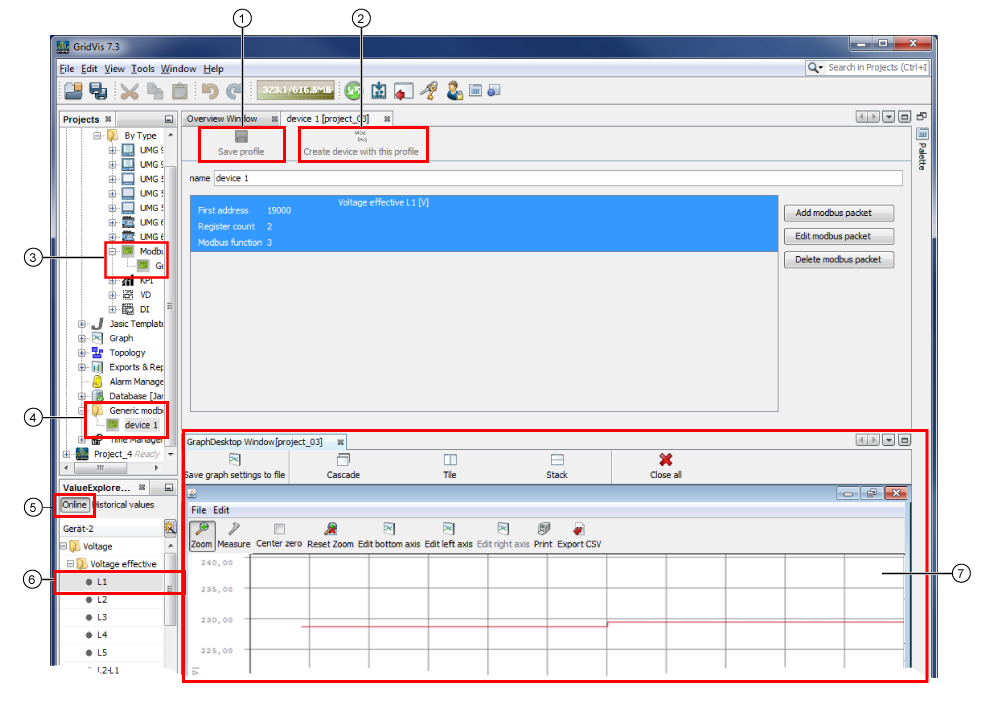
Task: Click the Delete modbus packet button
Action: pos(838,259)
